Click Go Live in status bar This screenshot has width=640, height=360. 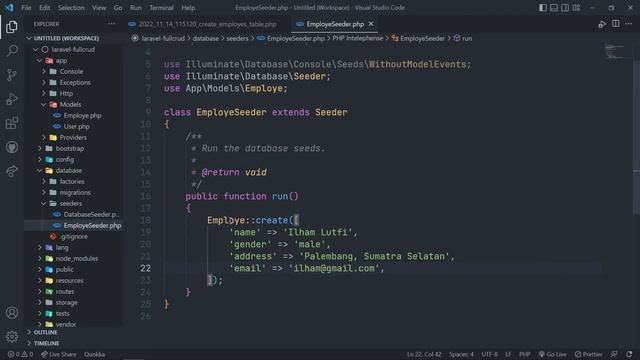click(x=553, y=354)
